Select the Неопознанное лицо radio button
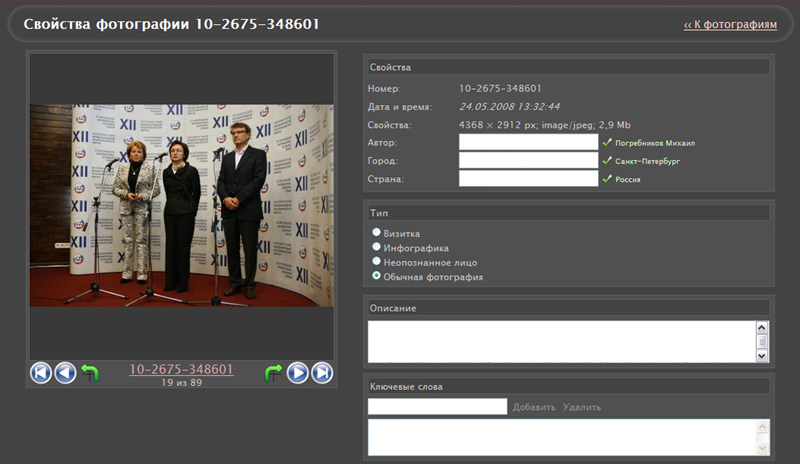Screen dimensions: 800x464 (x=376, y=261)
